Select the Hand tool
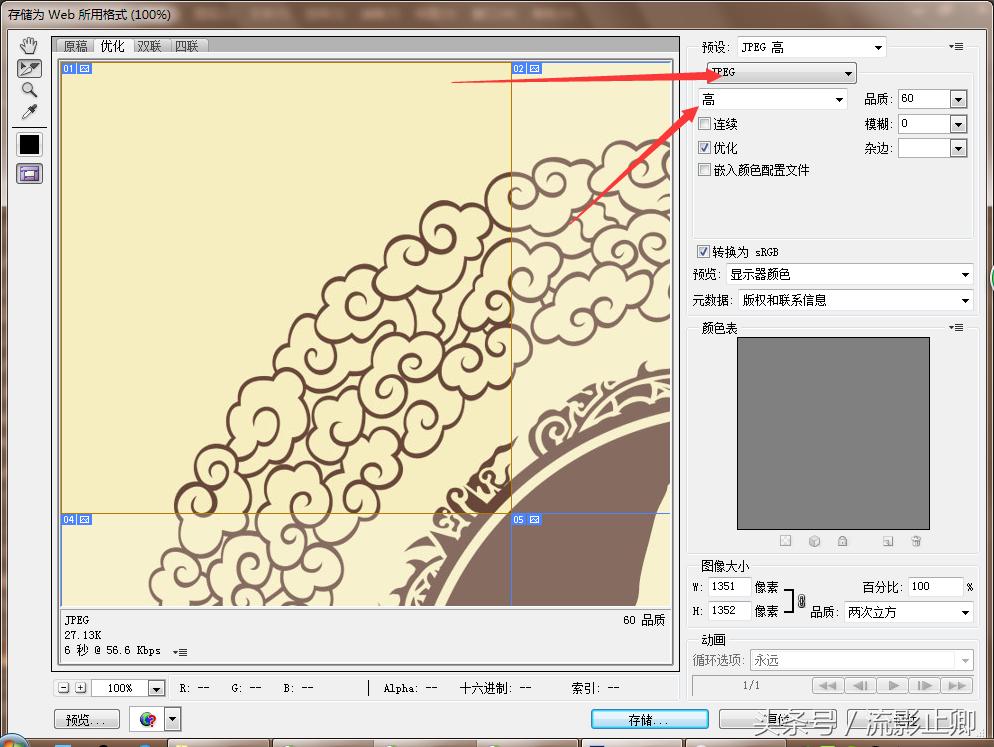The width and height of the screenshot is (994, 747). 29,46
